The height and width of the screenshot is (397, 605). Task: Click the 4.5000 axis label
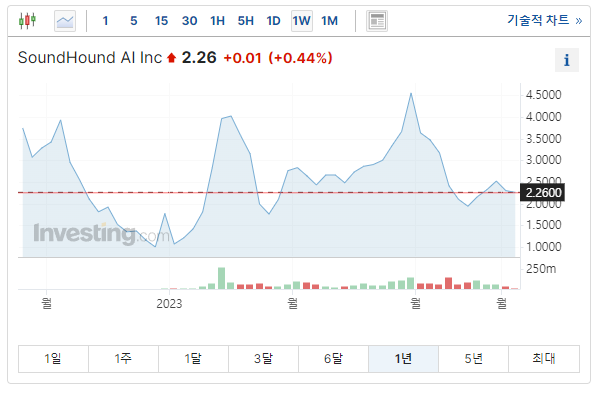click(x=543, y=95)
